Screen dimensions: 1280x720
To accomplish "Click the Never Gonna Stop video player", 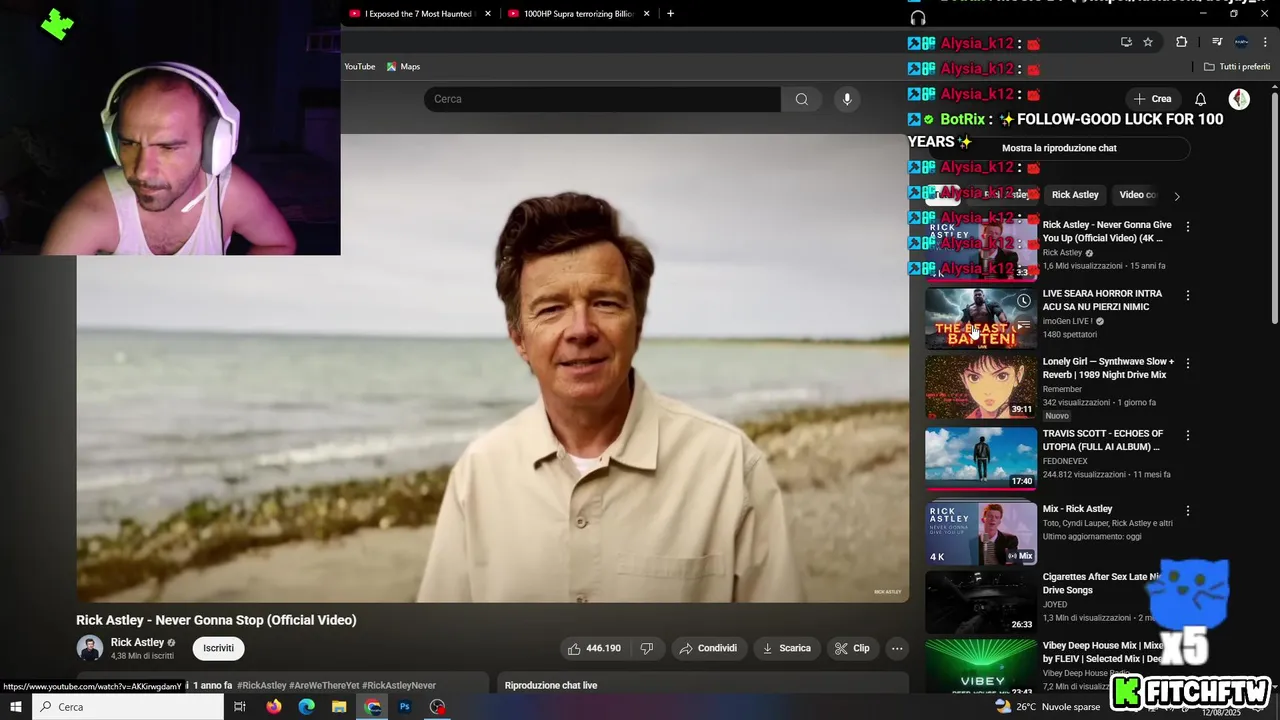I will coord(493,368).
